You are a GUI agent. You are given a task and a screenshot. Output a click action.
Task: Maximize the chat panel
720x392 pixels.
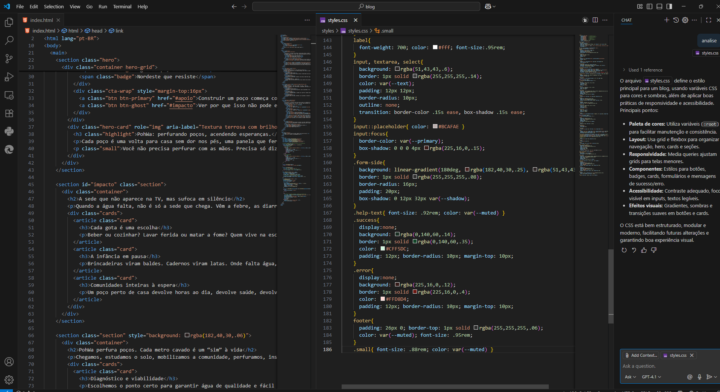(709, 20)
